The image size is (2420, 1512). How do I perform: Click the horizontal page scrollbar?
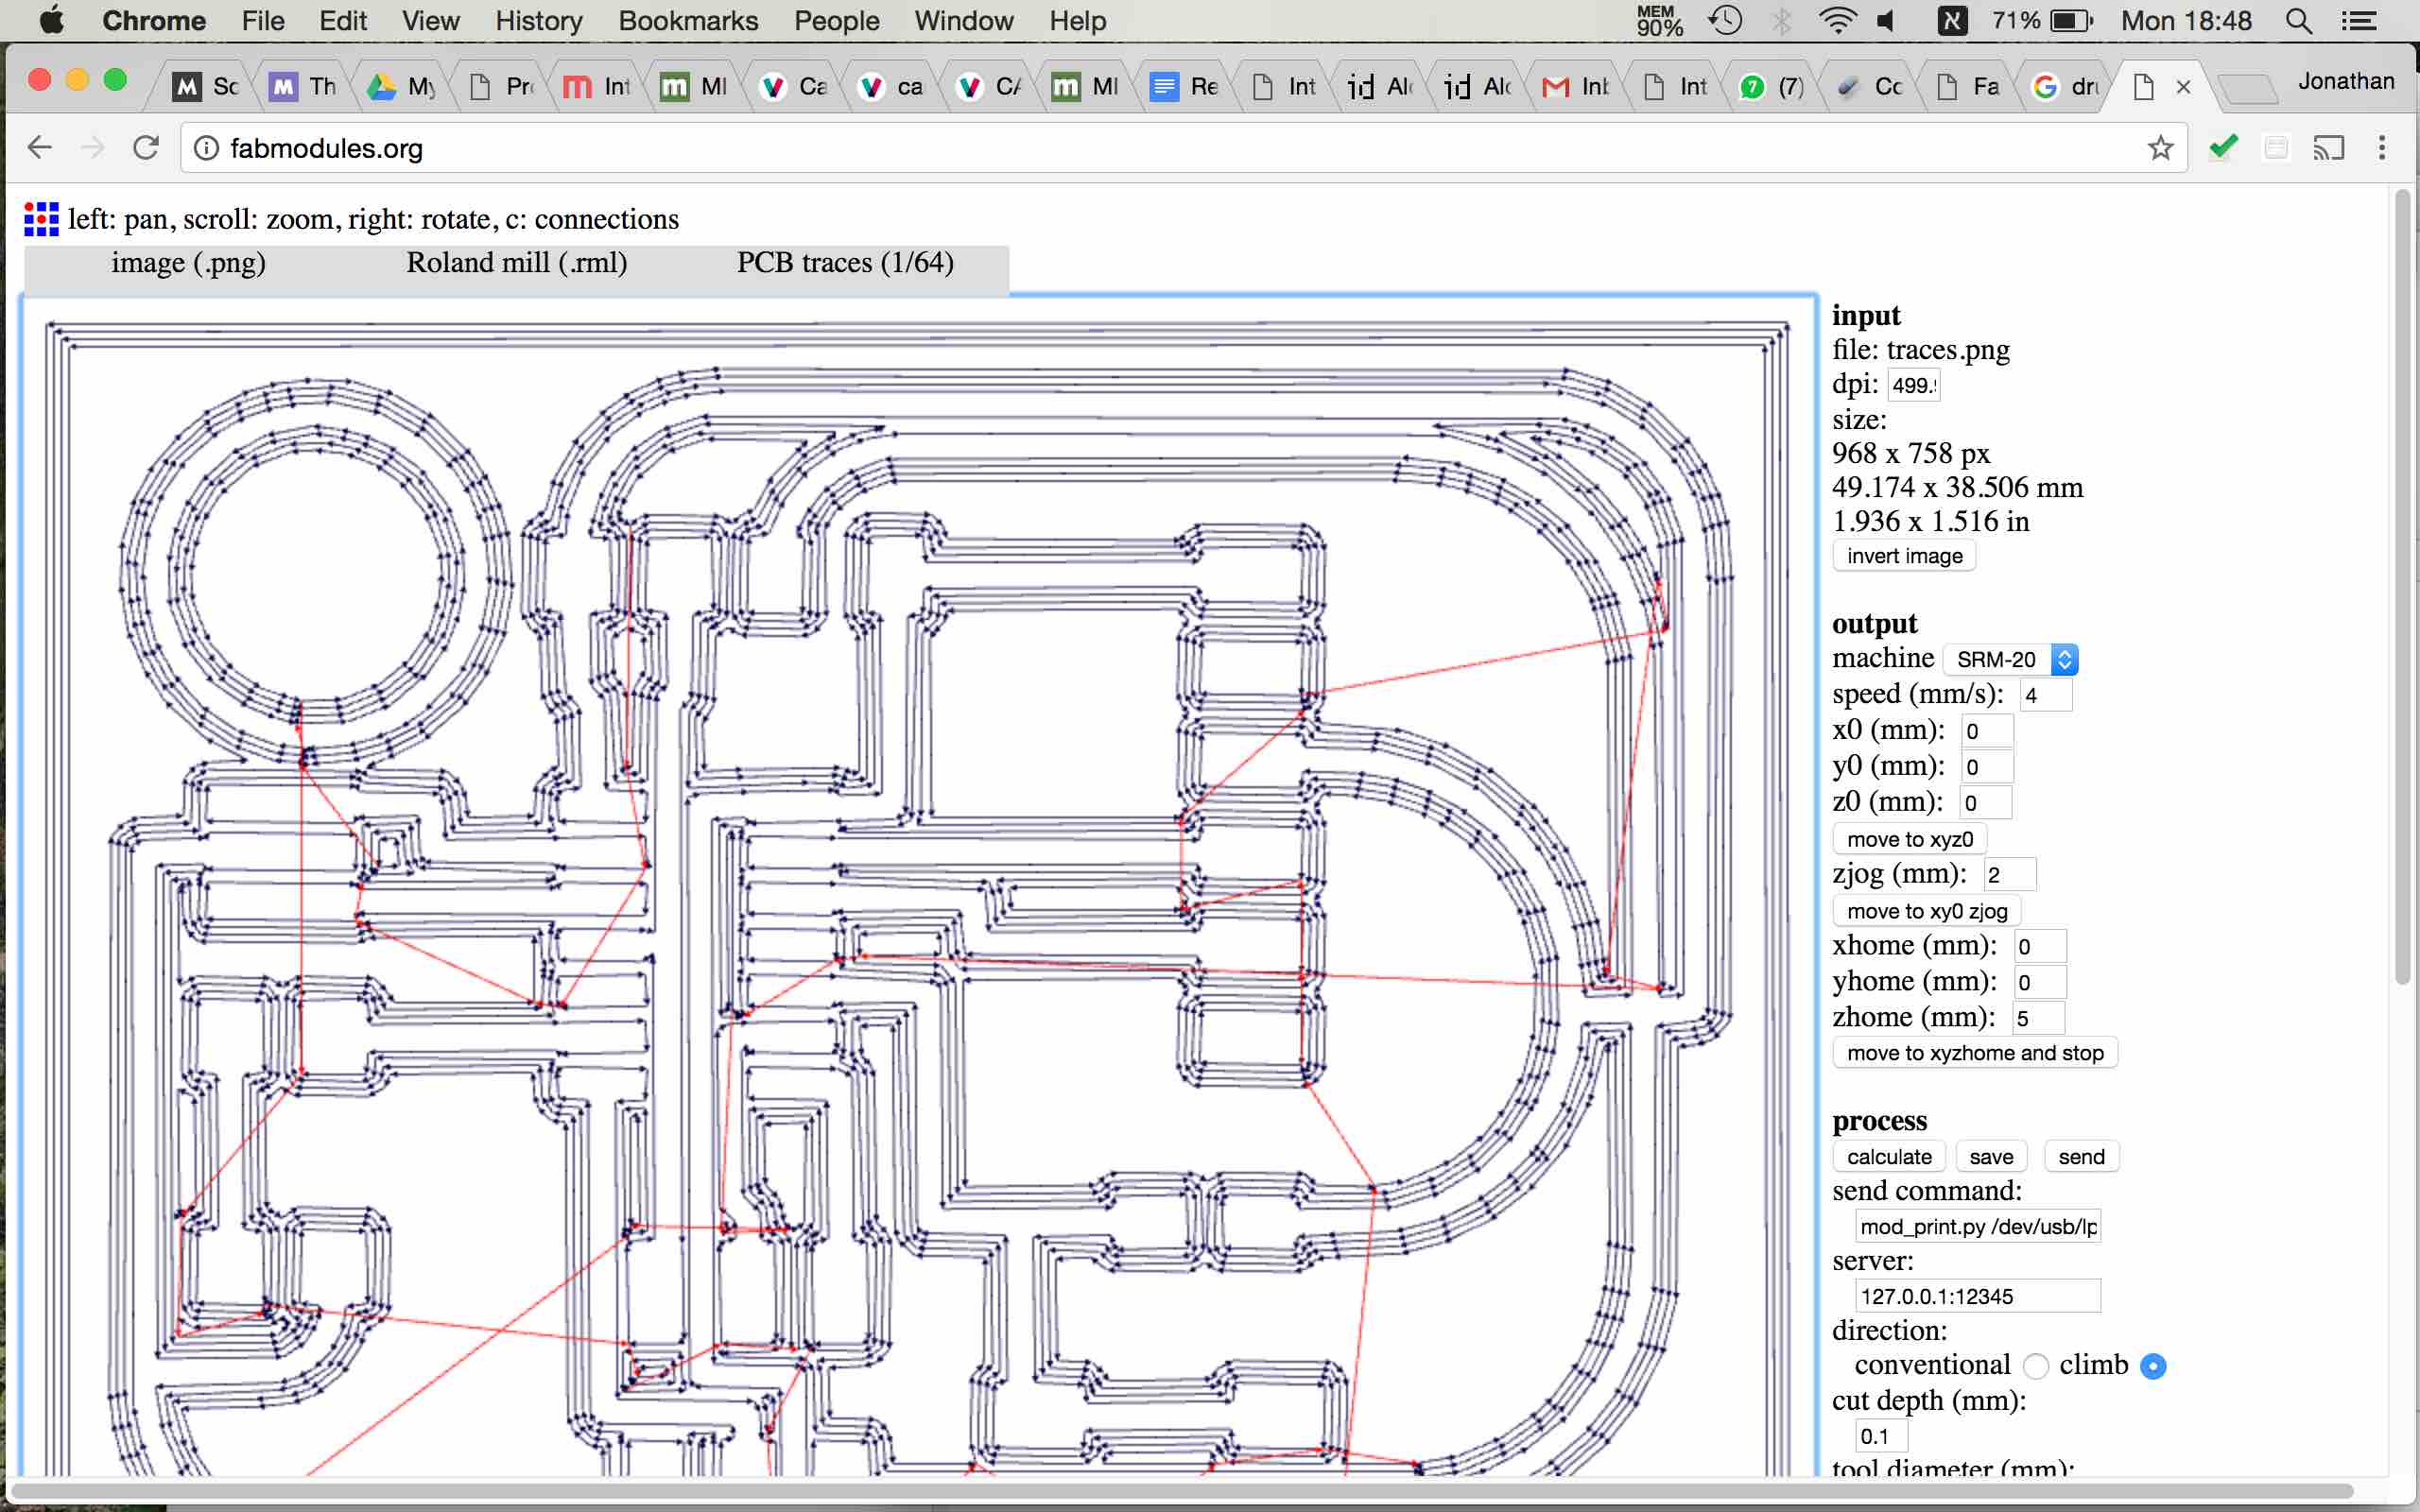(1180, 1491)
